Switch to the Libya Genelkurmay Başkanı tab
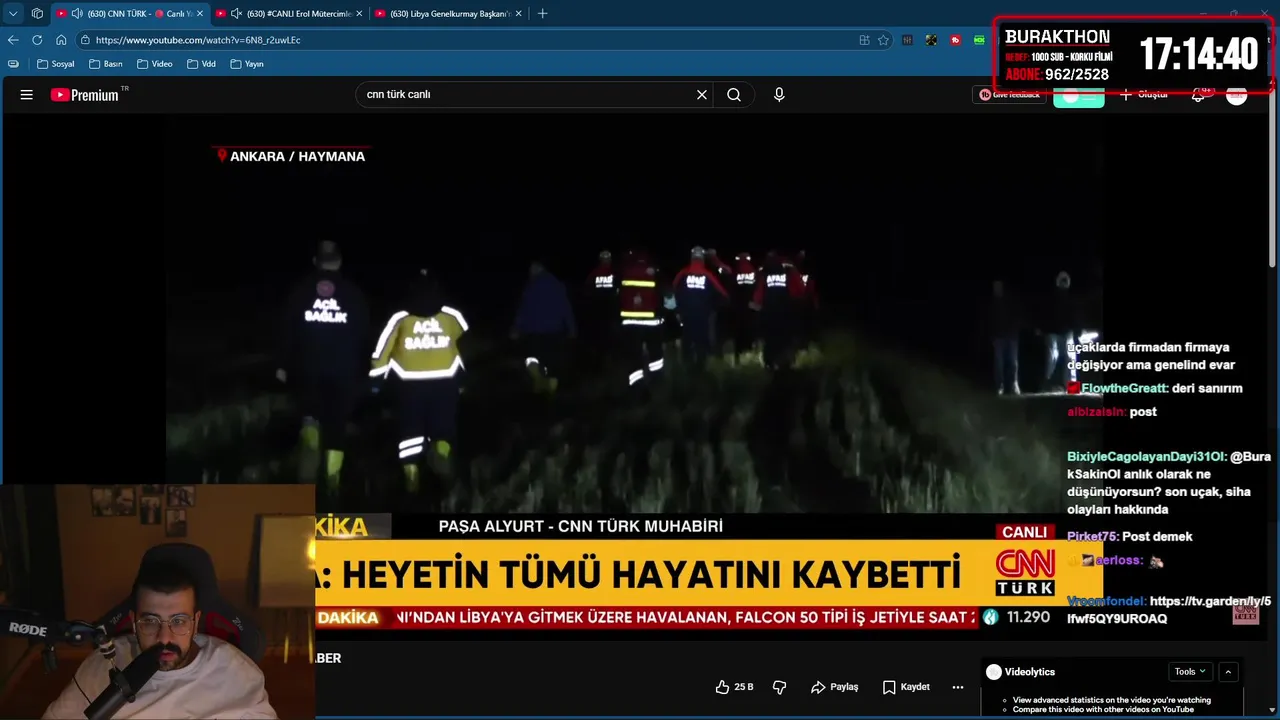The width and height of the screenshot is (1280, 720). click(x=450, y=13)
